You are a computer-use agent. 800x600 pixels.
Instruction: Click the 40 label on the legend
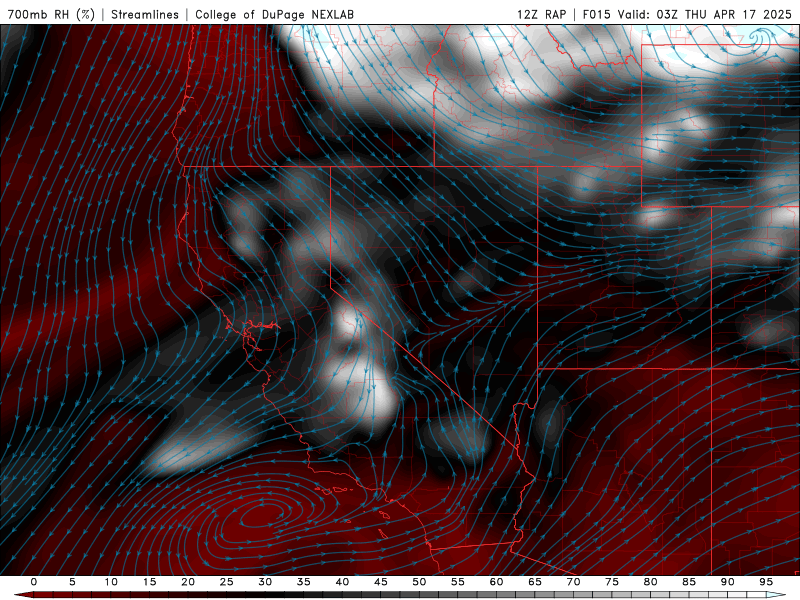click(x=342, y=582)
